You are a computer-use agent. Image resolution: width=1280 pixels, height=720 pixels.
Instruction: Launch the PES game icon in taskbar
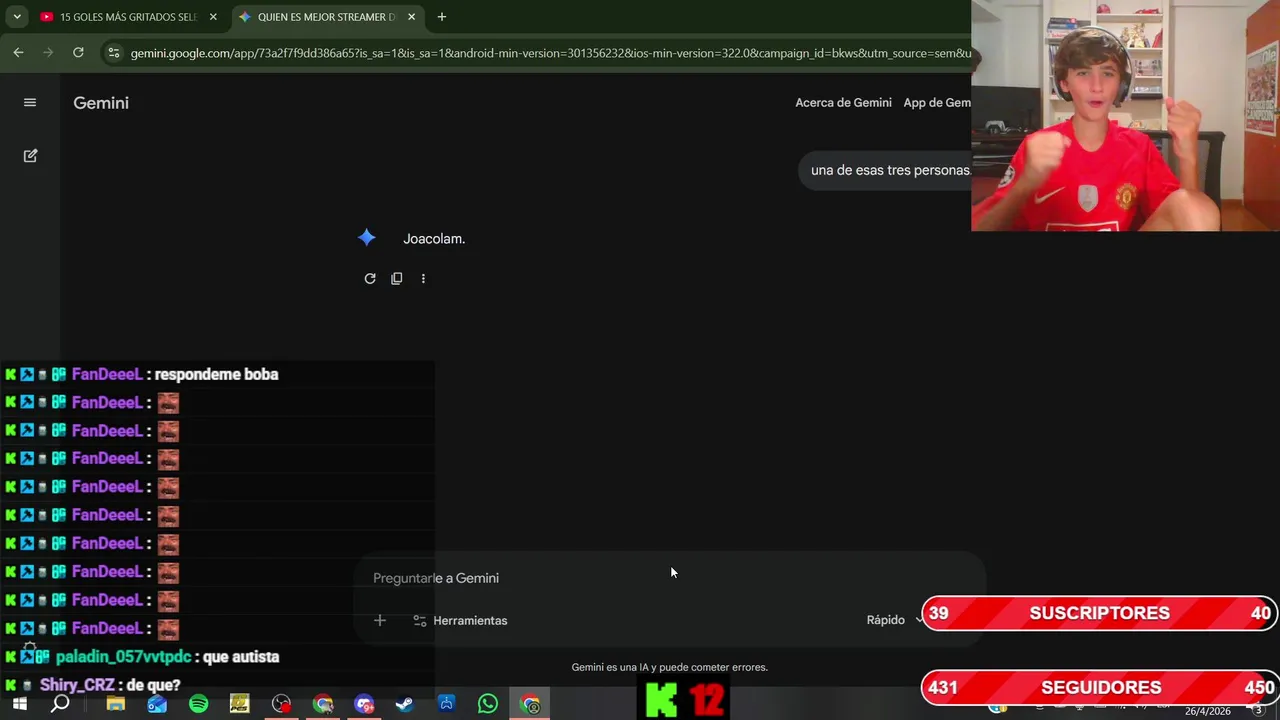point(239,704)
